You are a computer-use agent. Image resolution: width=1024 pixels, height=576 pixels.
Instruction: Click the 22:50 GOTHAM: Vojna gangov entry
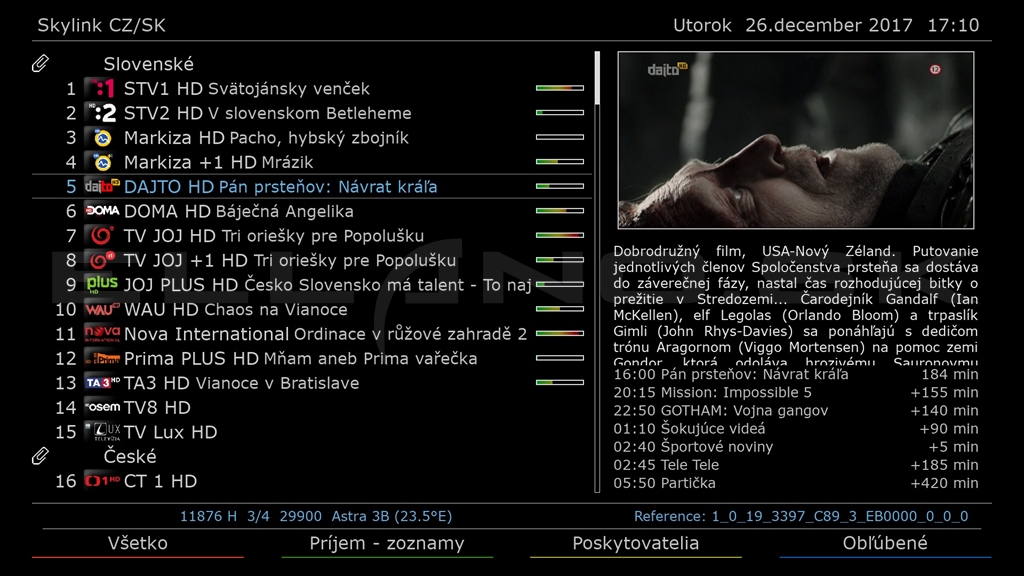coord(795,411)
